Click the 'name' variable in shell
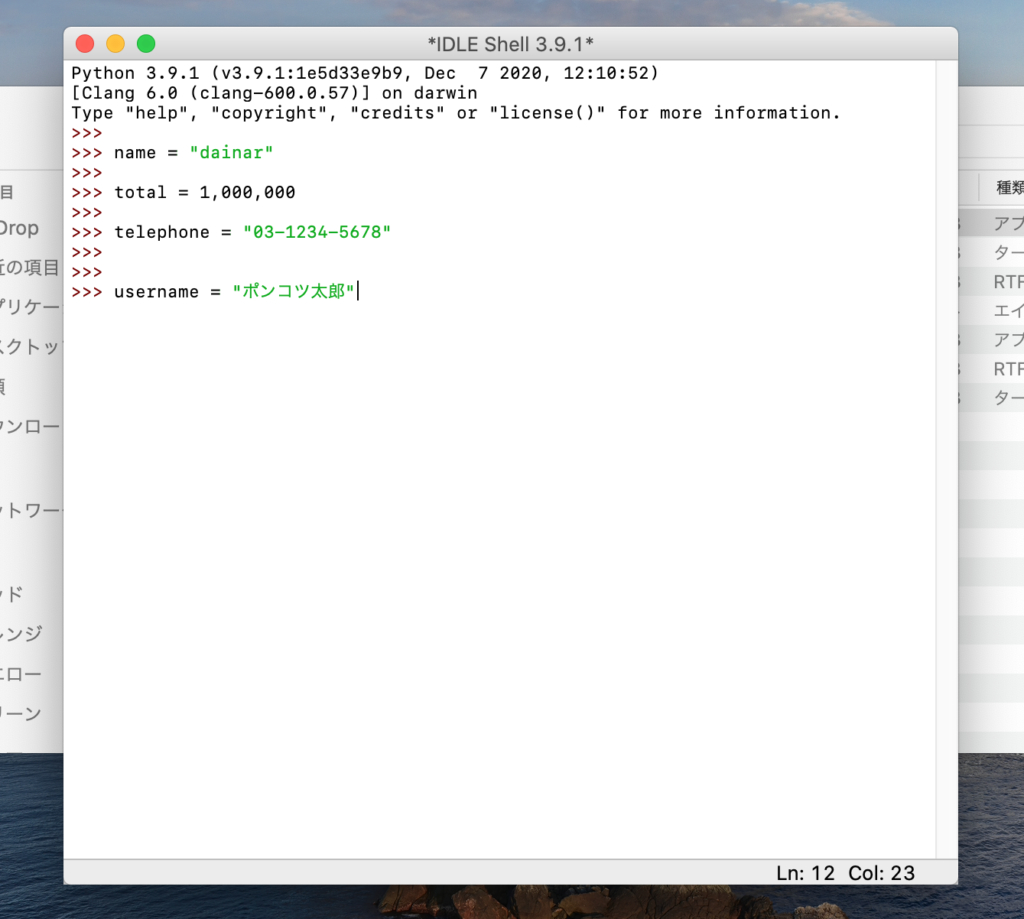 pos(135,153)
